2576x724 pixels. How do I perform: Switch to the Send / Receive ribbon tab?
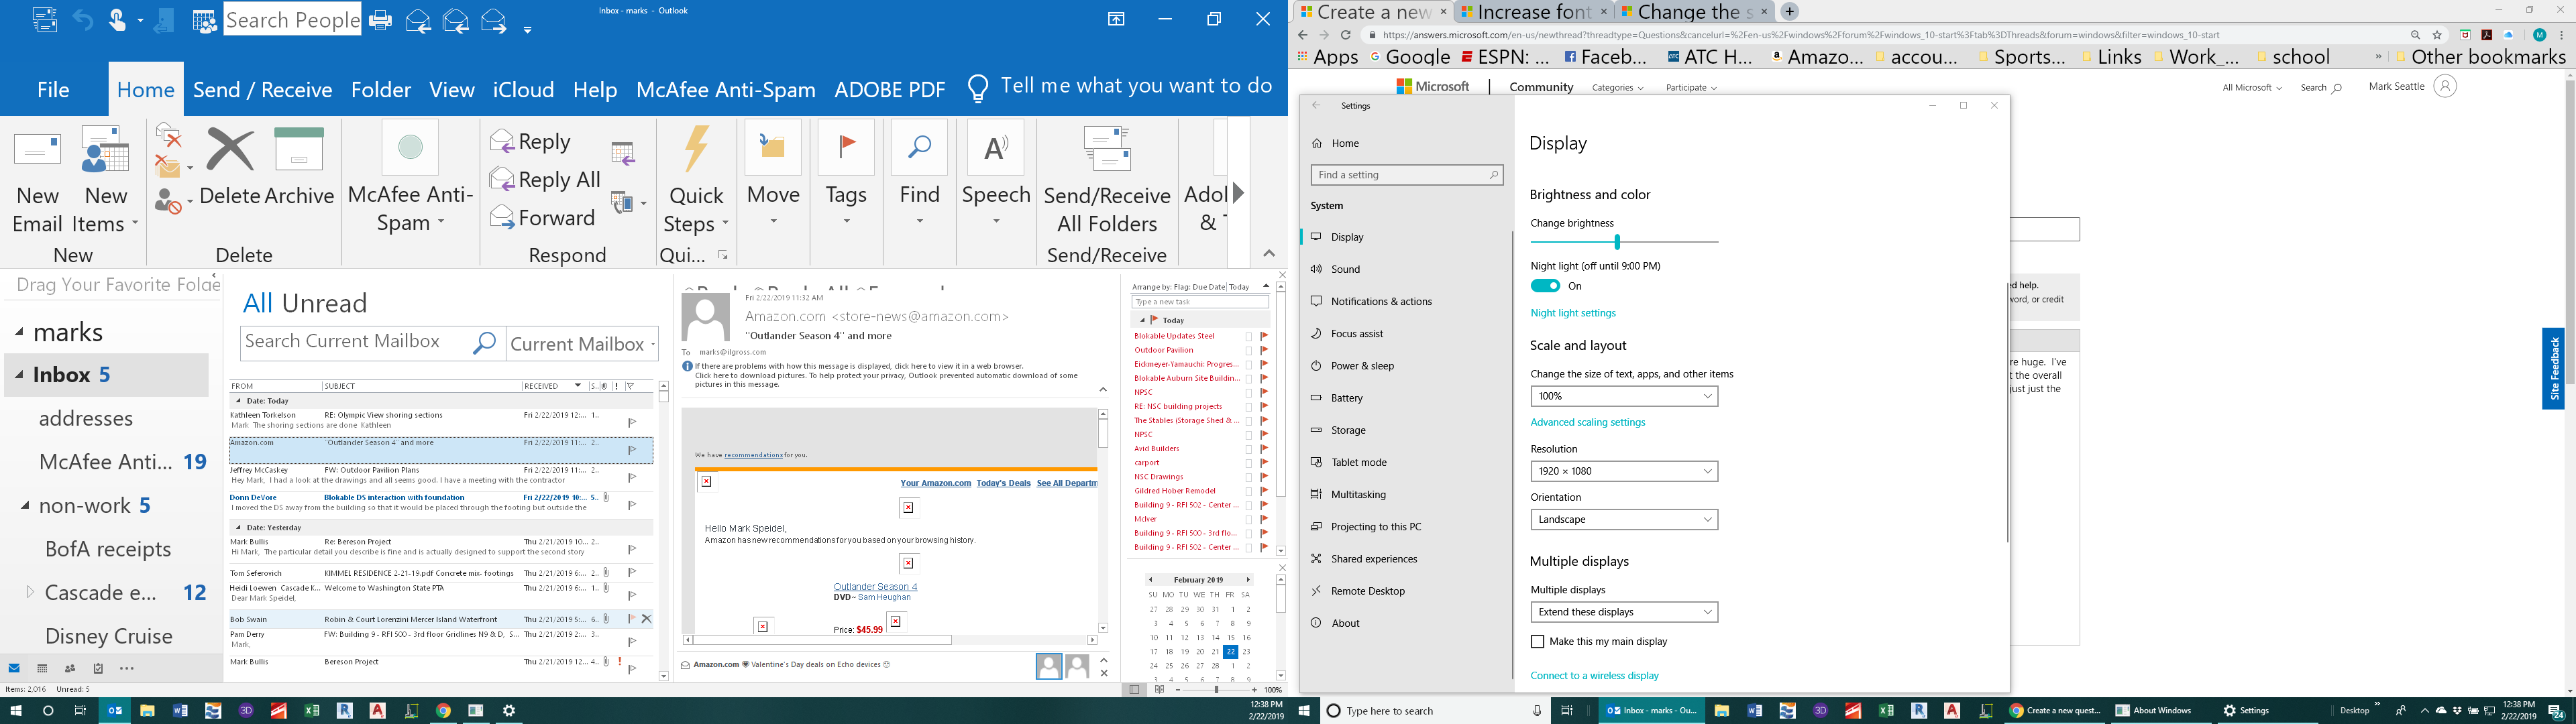(x=262, y=90)
